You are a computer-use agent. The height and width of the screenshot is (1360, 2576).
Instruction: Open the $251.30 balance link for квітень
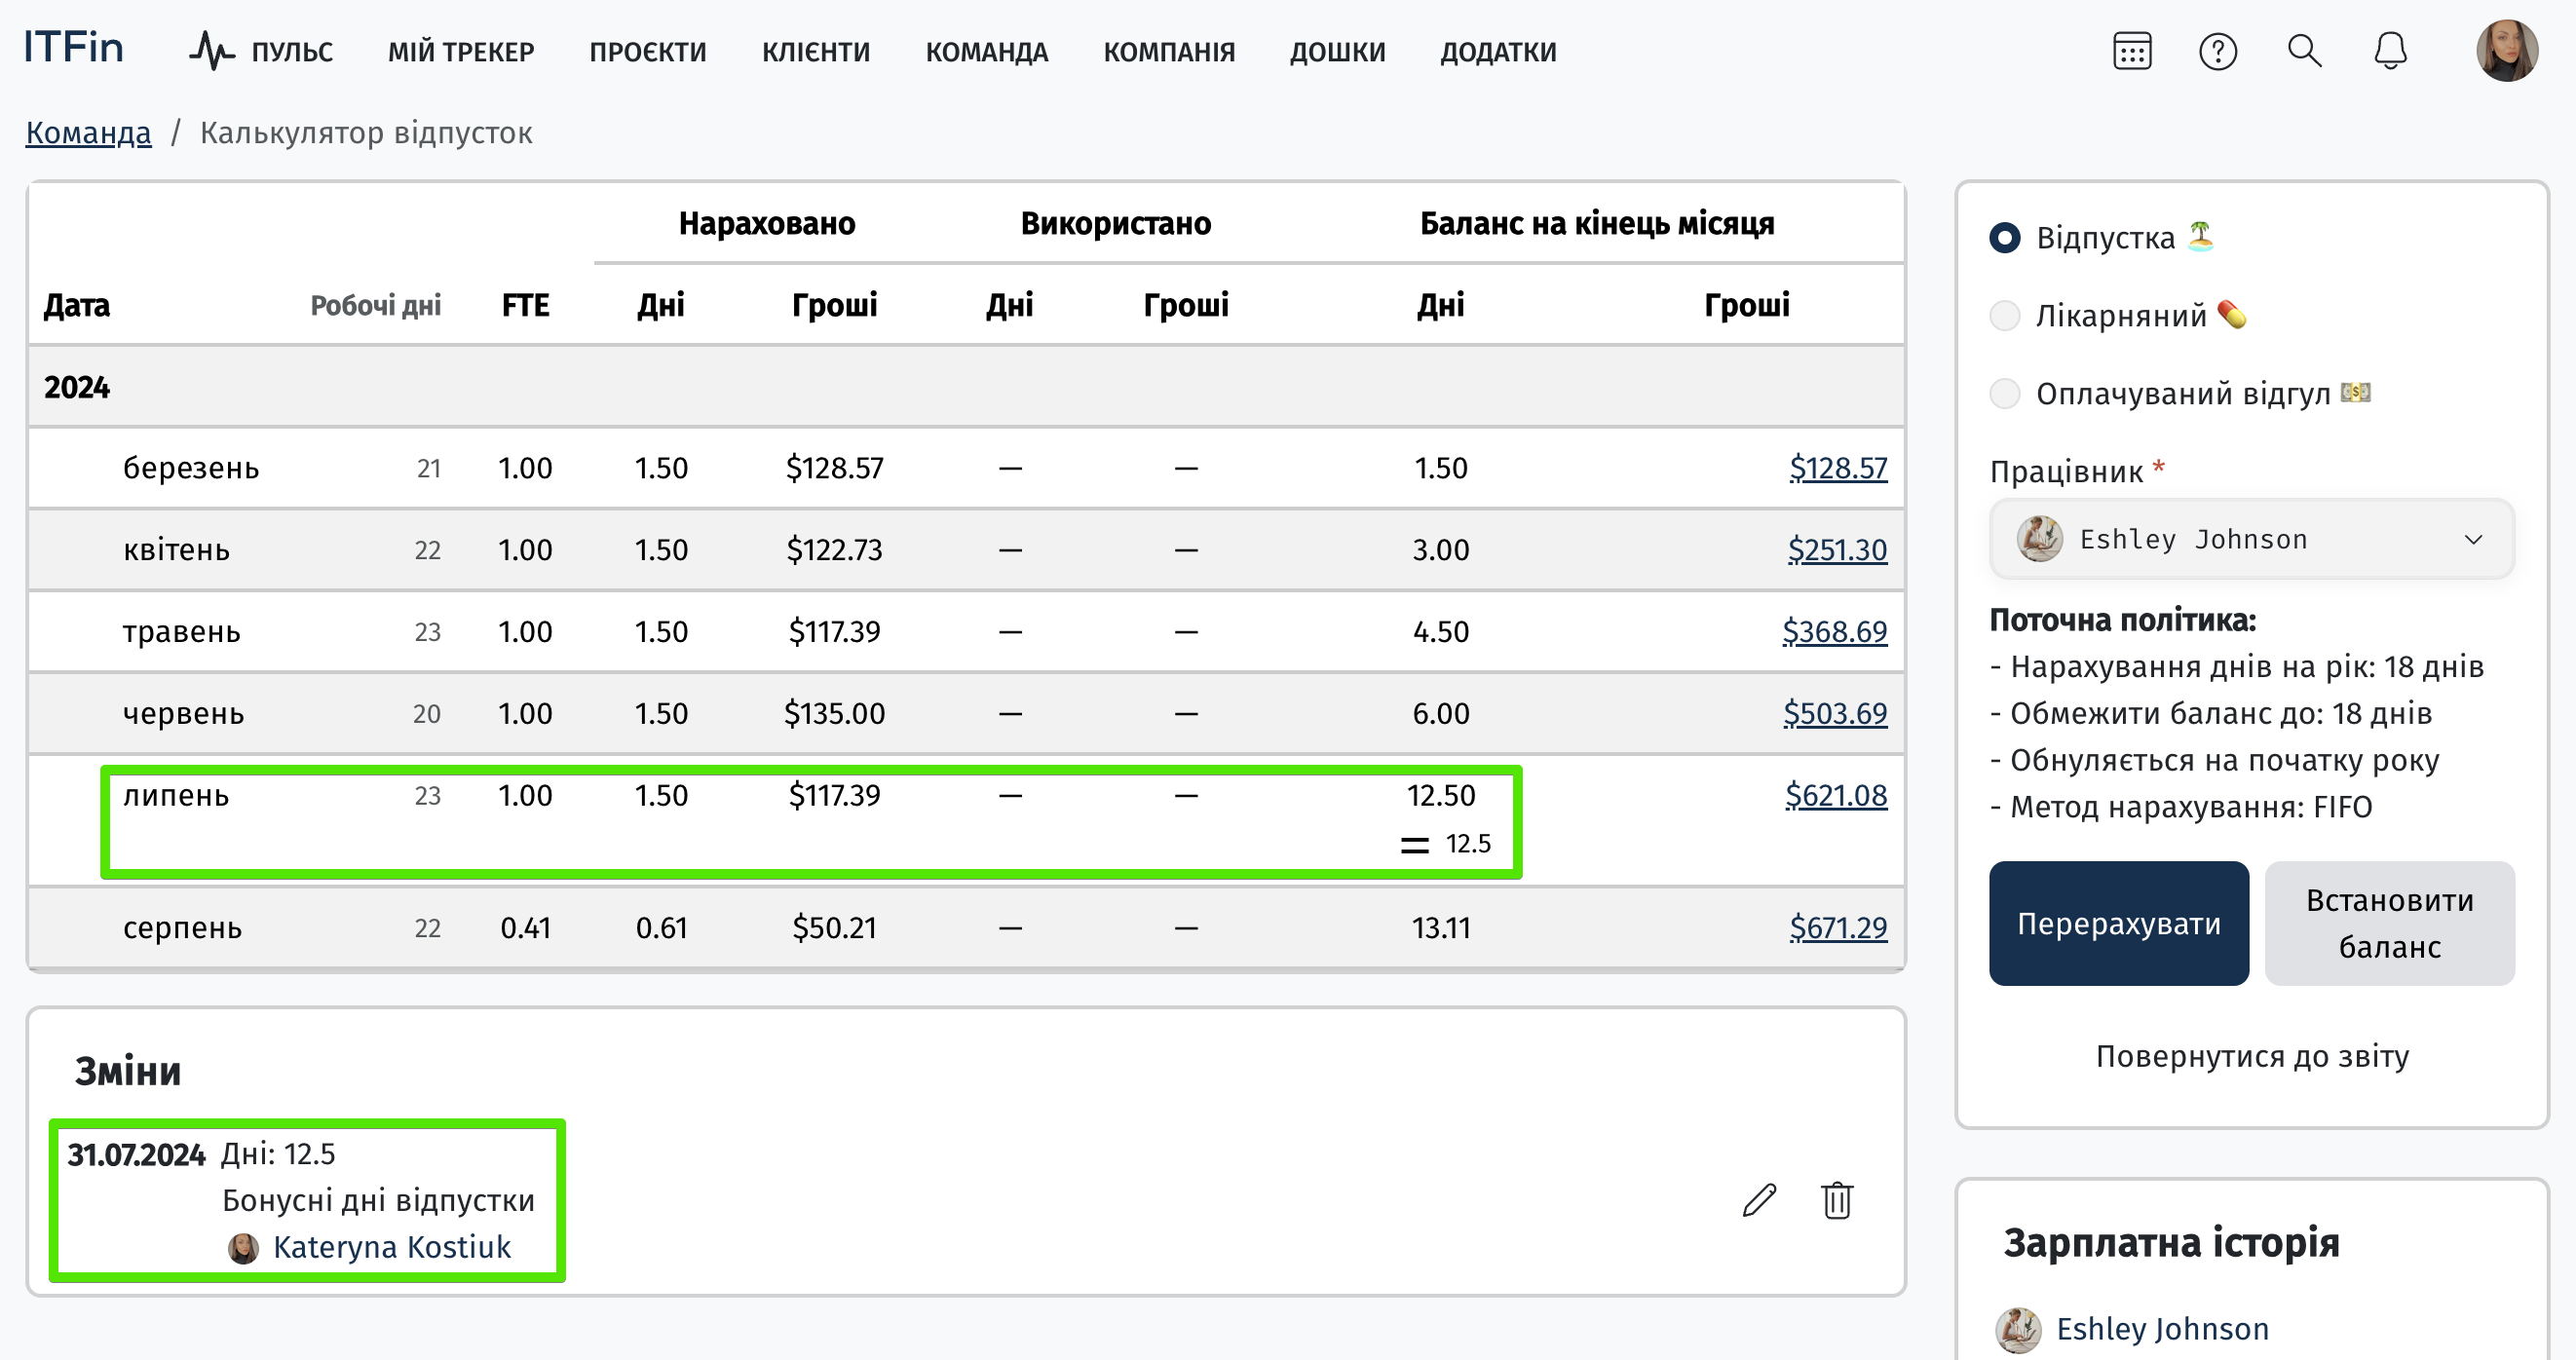1837,550
